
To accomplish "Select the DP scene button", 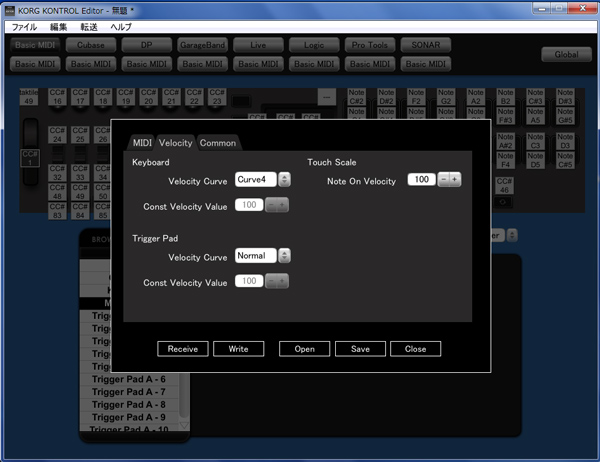I will [147, 45].
